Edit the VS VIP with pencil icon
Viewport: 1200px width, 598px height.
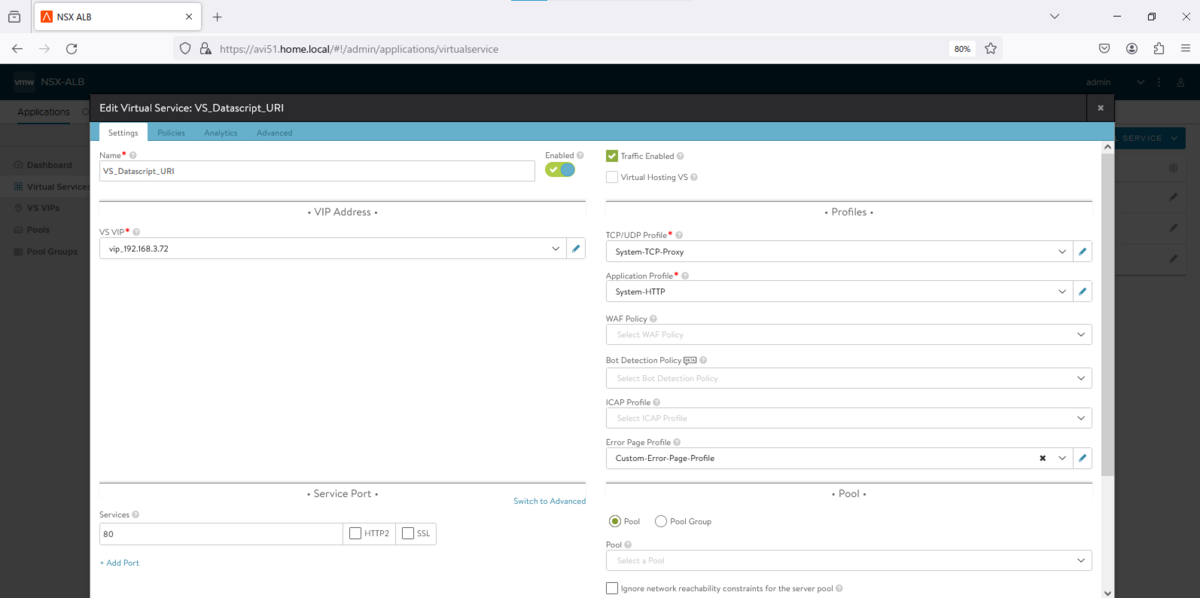click(x=576, y=248)
